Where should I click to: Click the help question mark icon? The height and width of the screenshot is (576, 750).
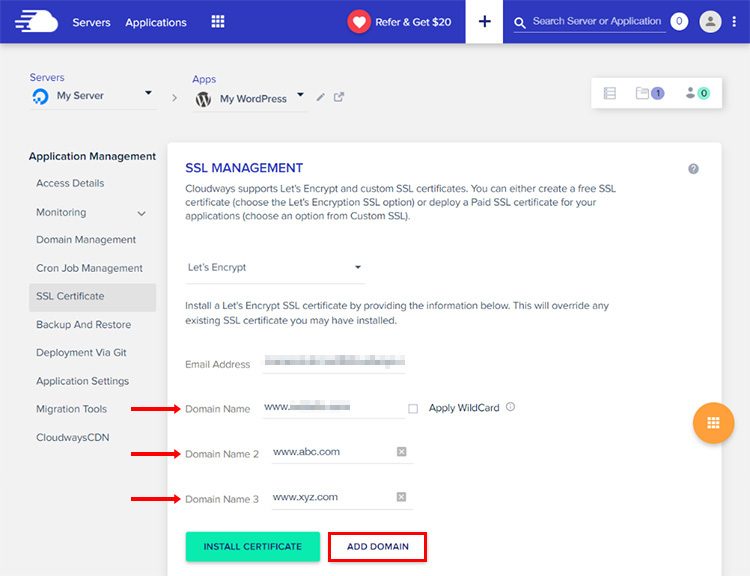point(693,169)
